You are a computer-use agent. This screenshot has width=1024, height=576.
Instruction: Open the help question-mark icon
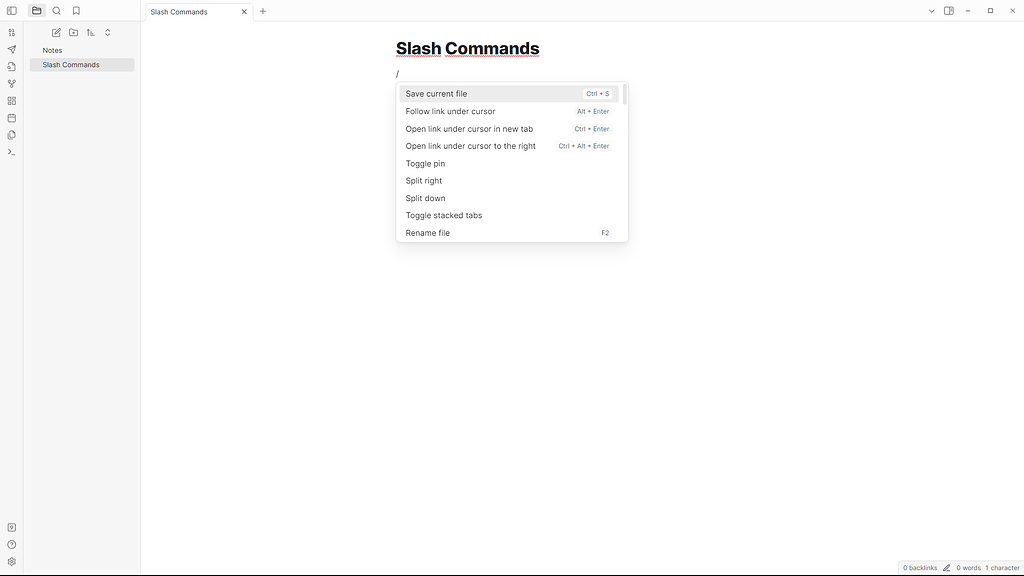(11, 544)
